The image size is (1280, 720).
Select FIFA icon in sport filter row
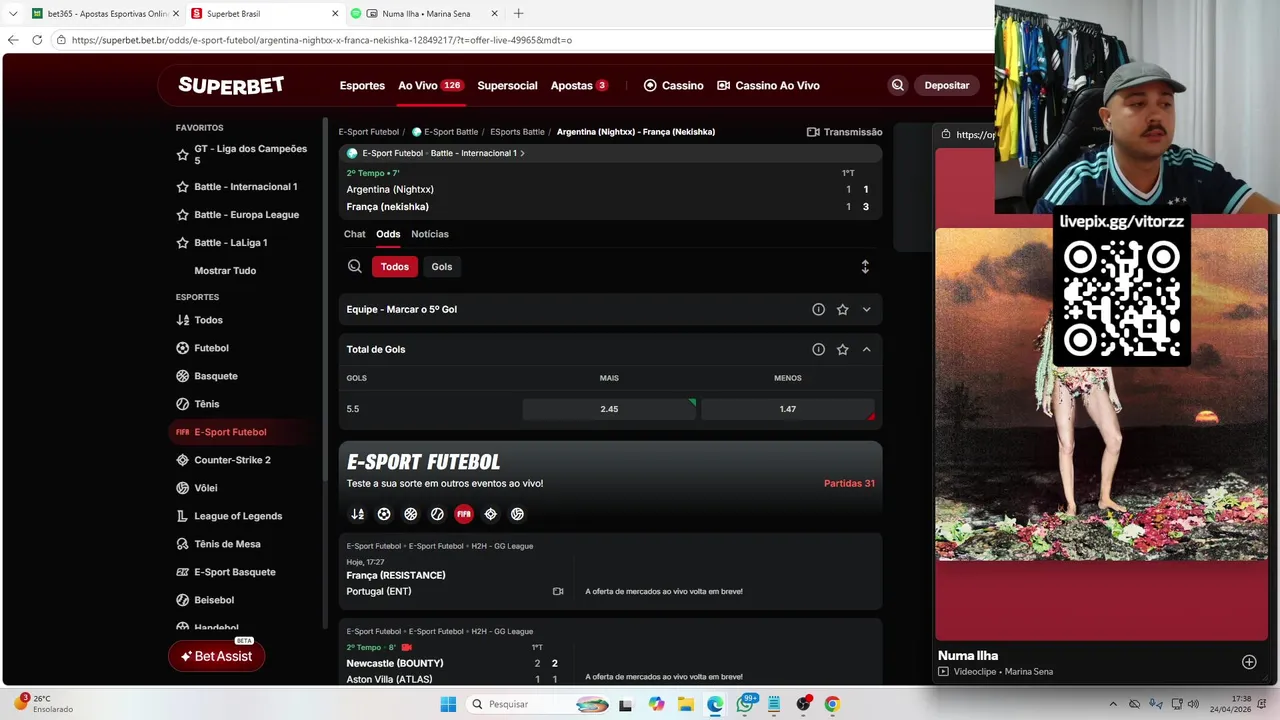coord(464,514)
